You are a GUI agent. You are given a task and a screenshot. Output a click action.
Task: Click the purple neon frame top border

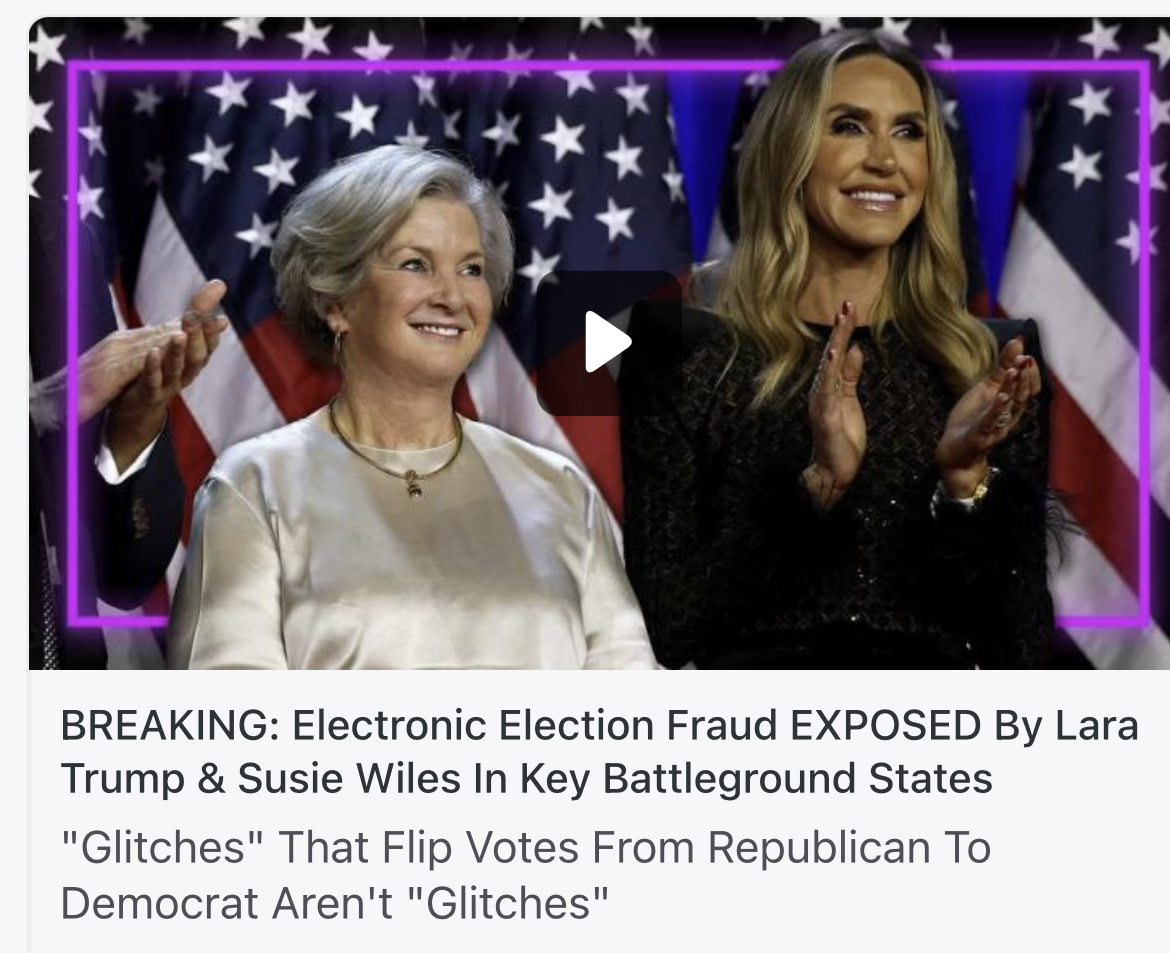coord(608,66)
